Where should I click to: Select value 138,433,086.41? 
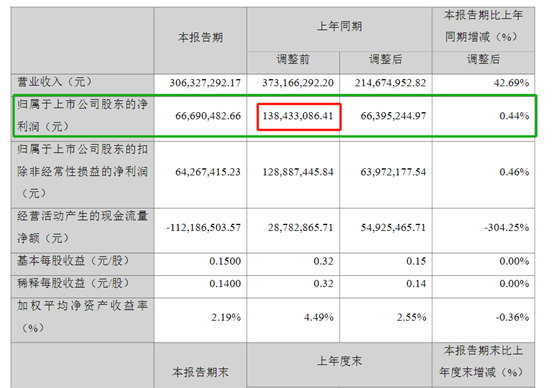coord(298,116)
